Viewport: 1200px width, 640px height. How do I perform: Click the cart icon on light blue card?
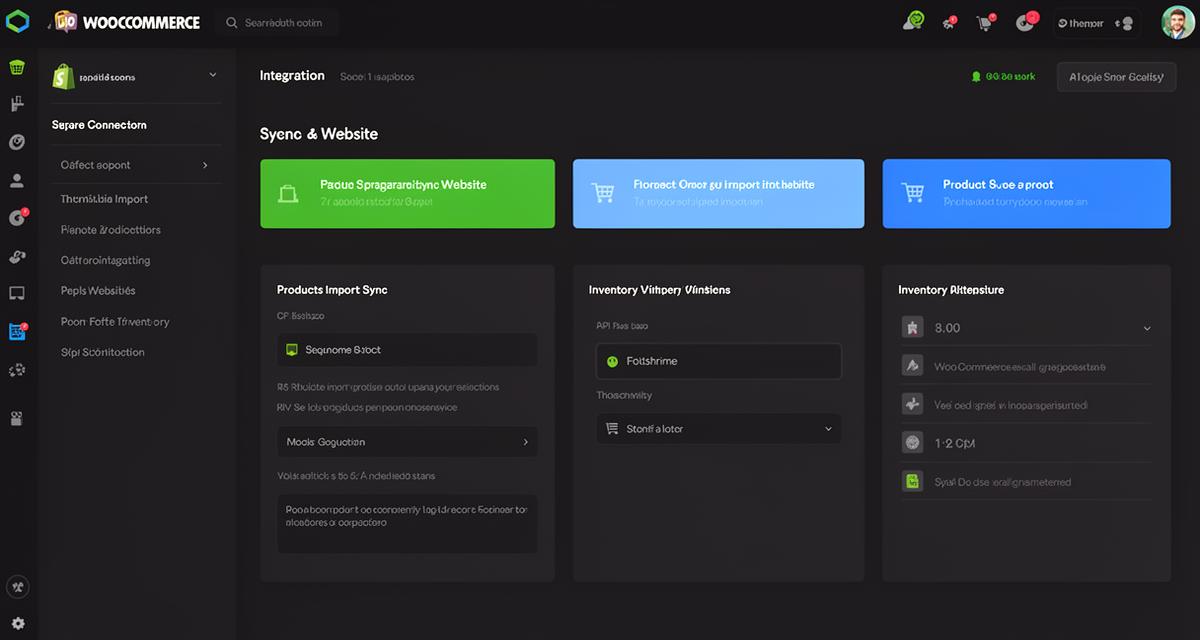602,192
